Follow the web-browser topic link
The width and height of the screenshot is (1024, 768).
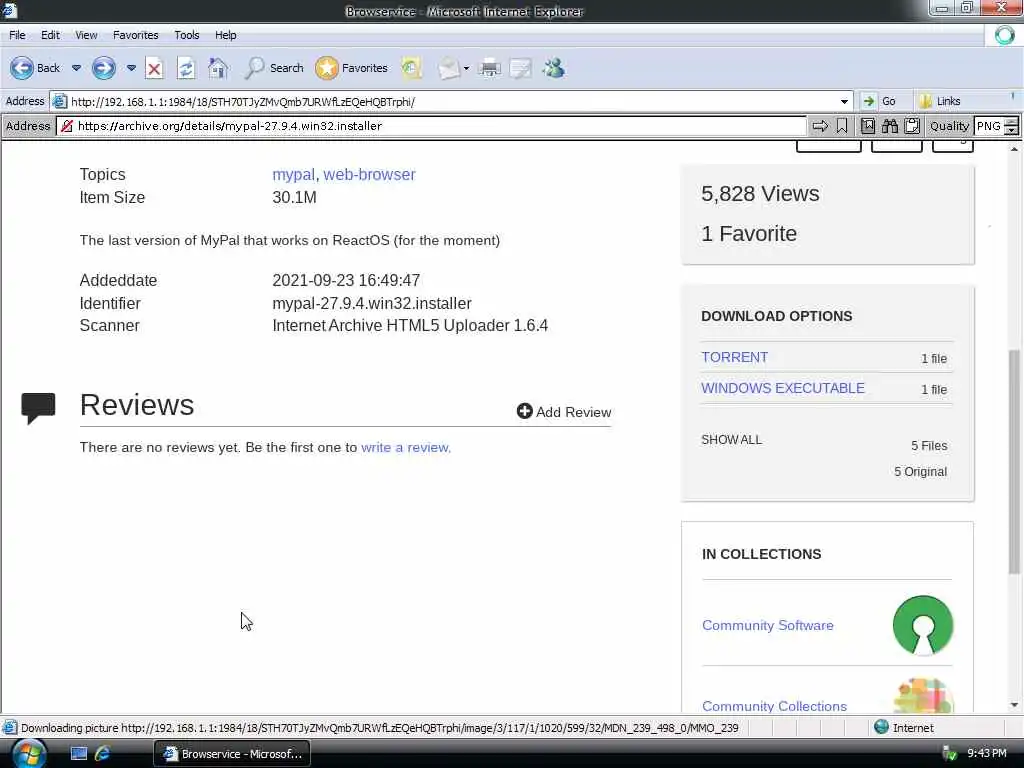[x=370, y=174]
